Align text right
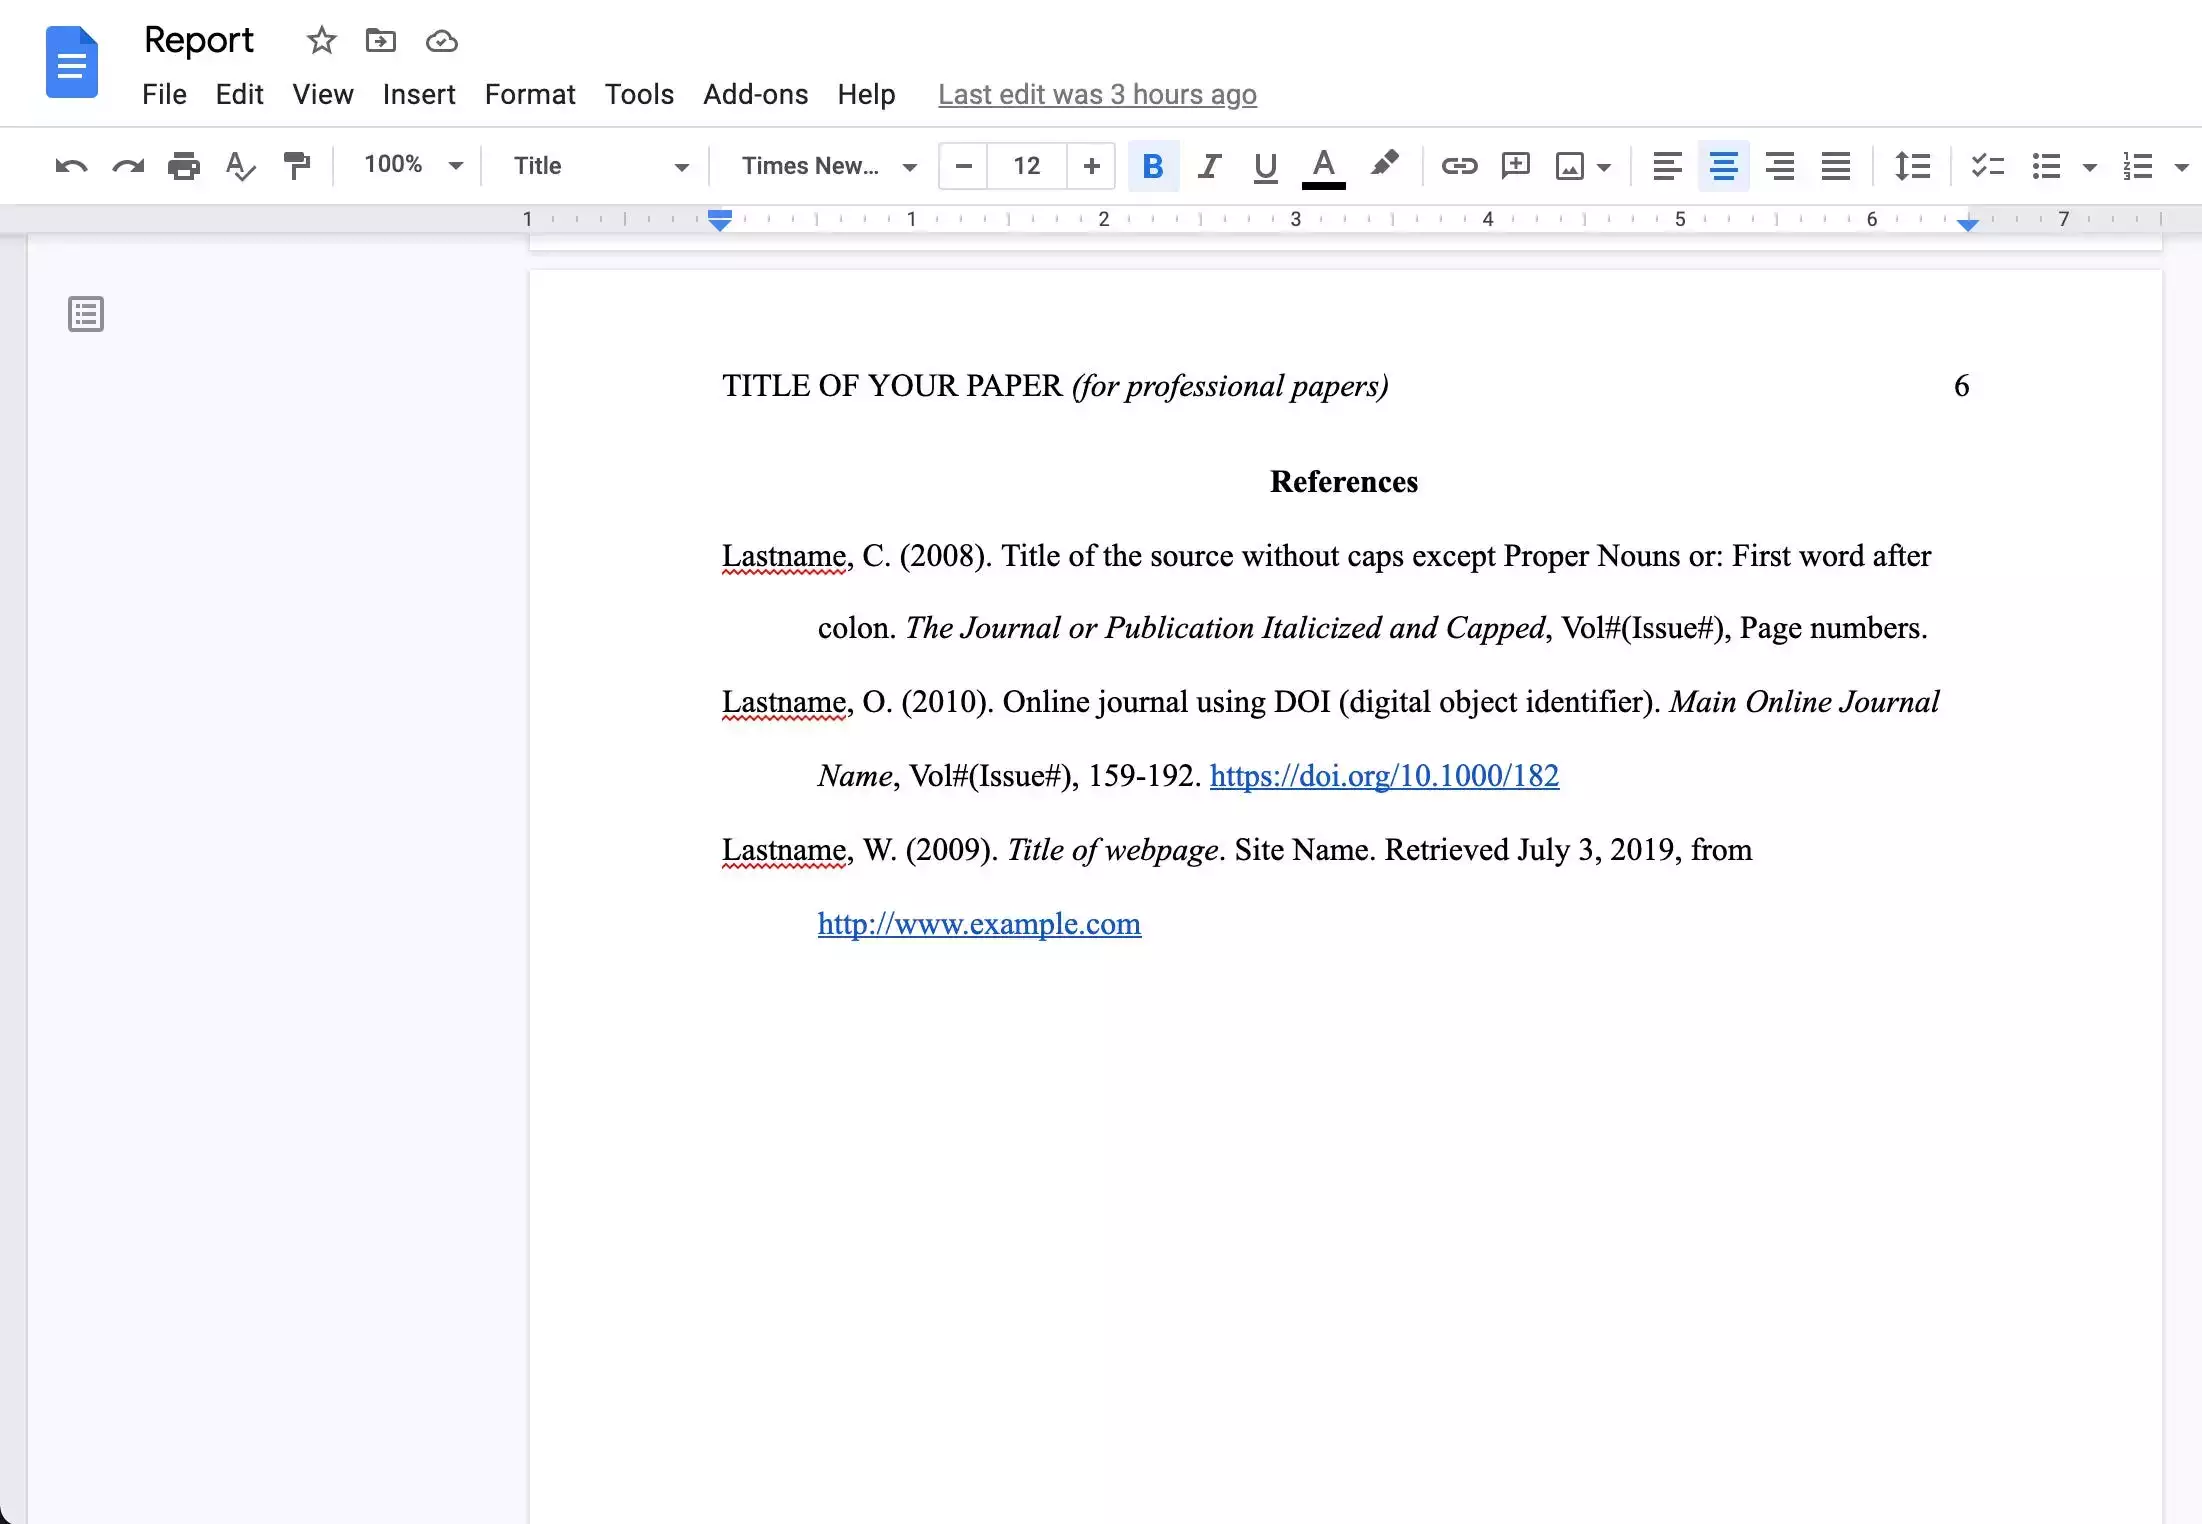The width and height of the screenshot is (2202, 1524). tap(1780, 166)
